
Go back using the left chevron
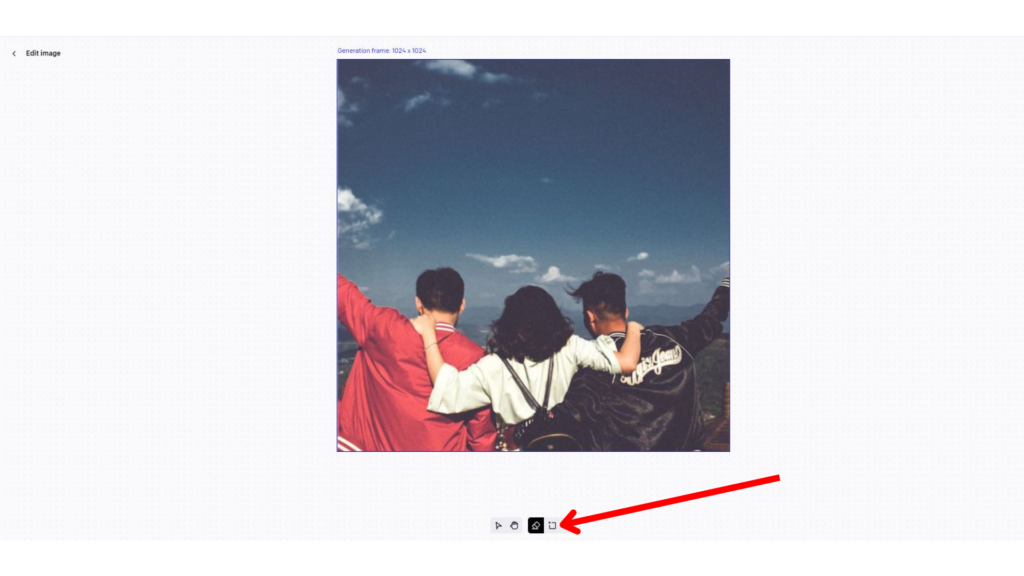tap(14, 54)
